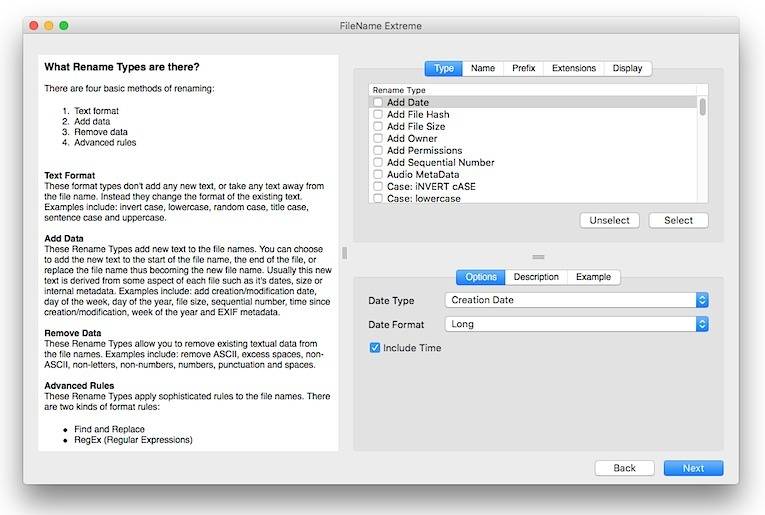Image resolution: width=765 pixels, height=515 pixels.
Task: Select the 'Audio MetaData' row text
Action: 423,174
